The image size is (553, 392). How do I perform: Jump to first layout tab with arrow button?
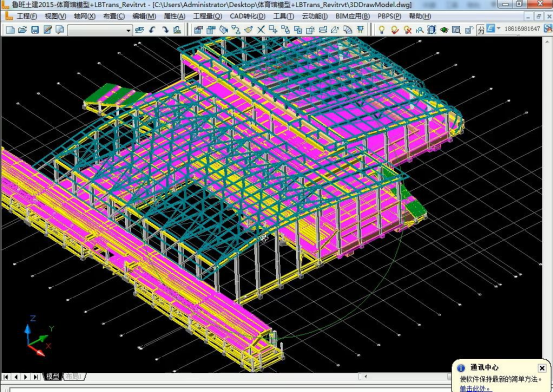7,377
